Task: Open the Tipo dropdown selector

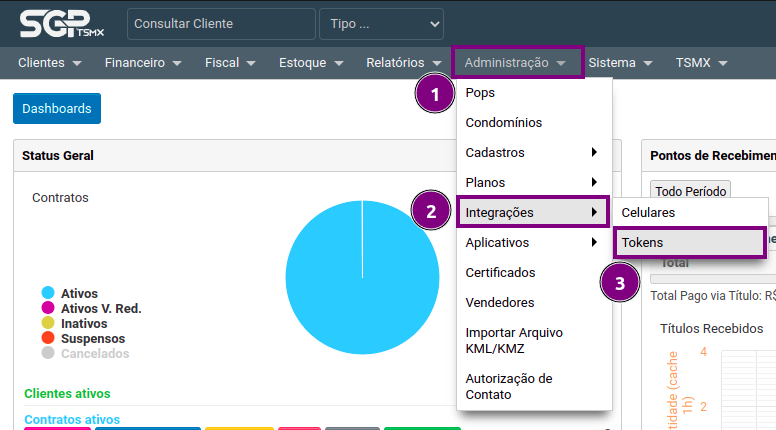Action: click(x=381, y=23)
